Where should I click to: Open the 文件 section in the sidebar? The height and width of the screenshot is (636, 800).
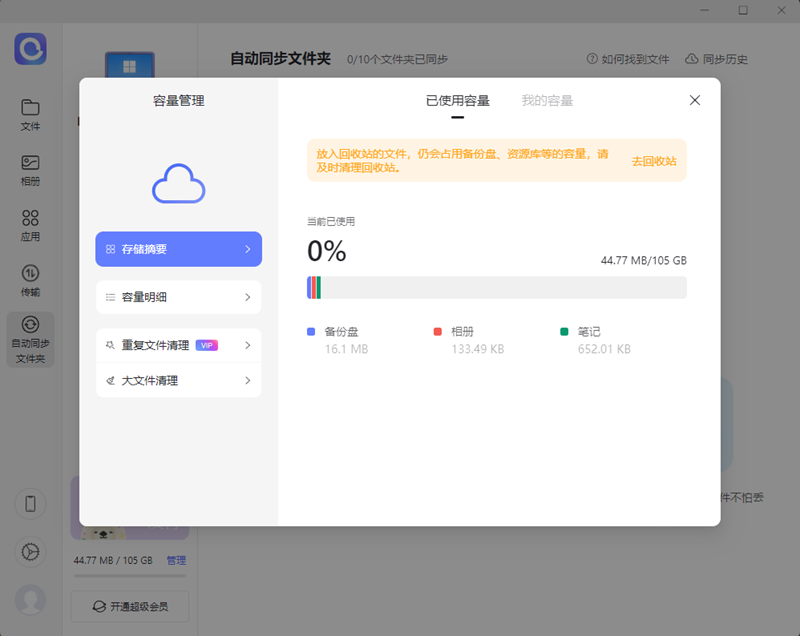30,113
